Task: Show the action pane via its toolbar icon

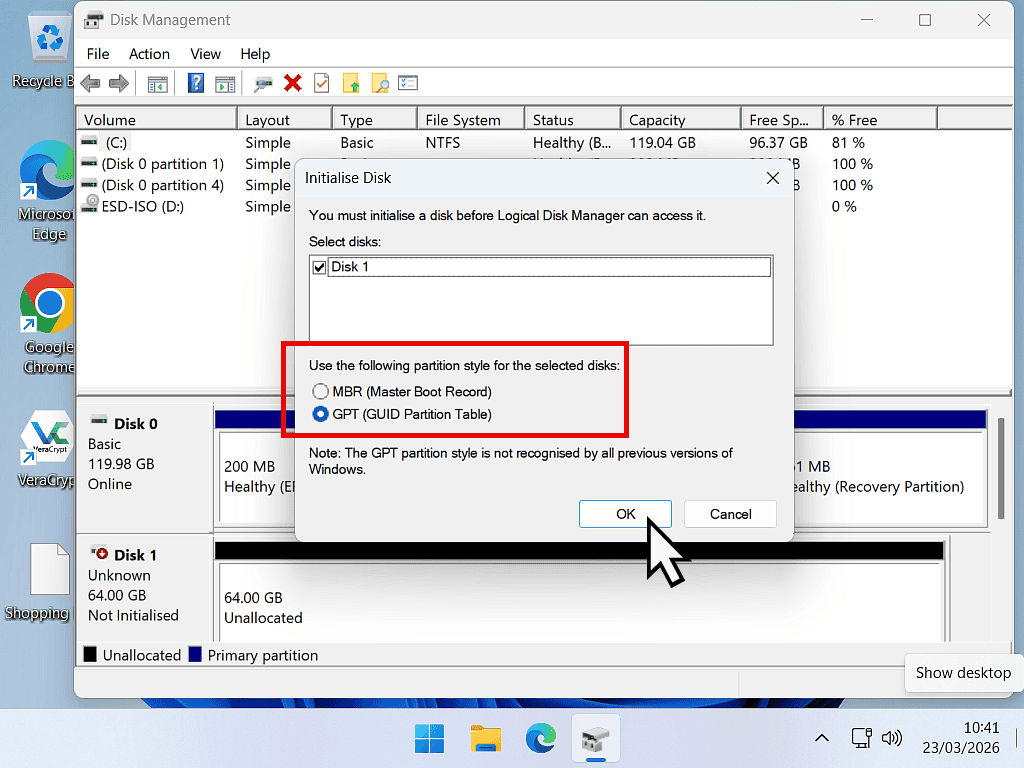Action: pos(225,83)
